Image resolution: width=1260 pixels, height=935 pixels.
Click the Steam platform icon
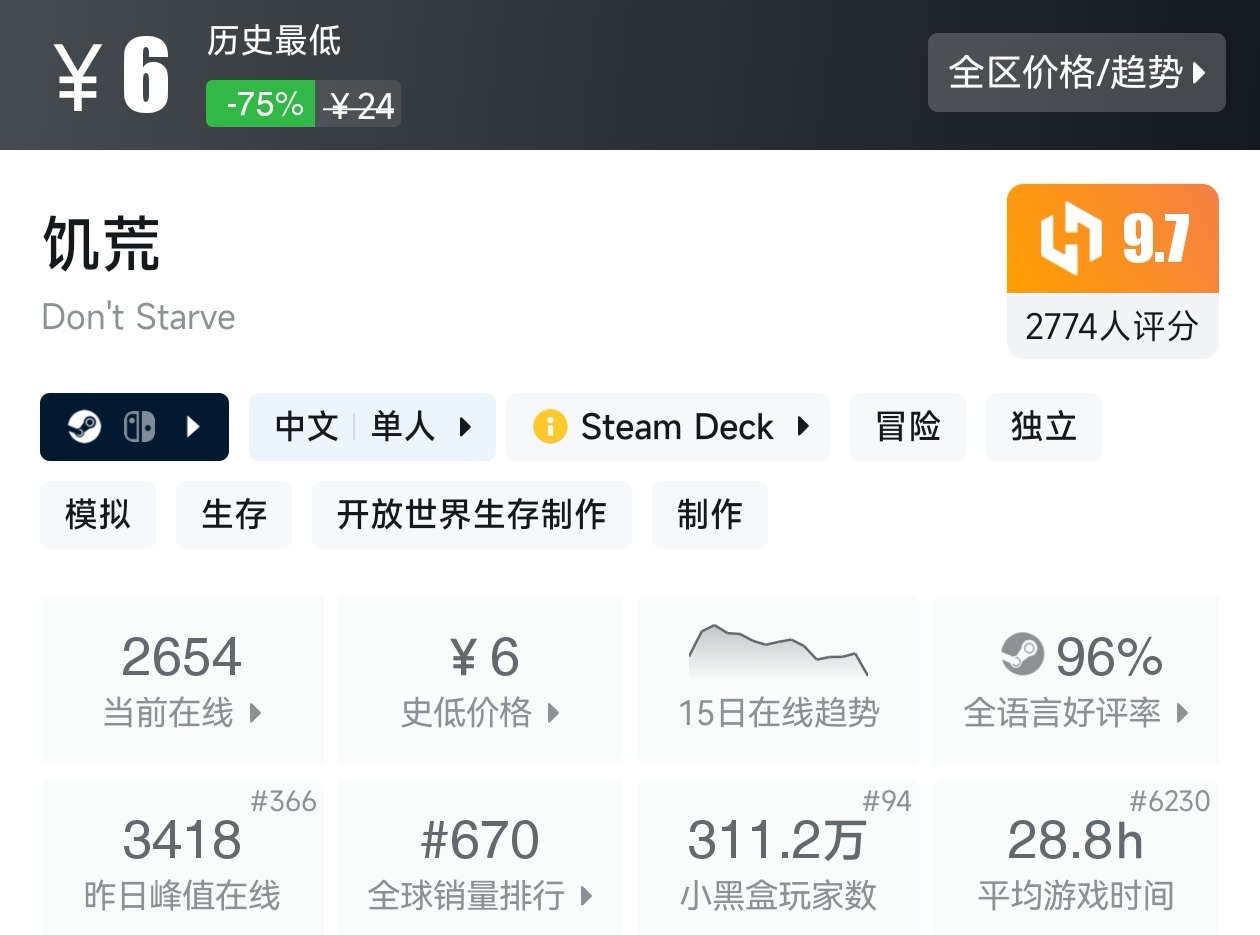(x=84, y=427)
